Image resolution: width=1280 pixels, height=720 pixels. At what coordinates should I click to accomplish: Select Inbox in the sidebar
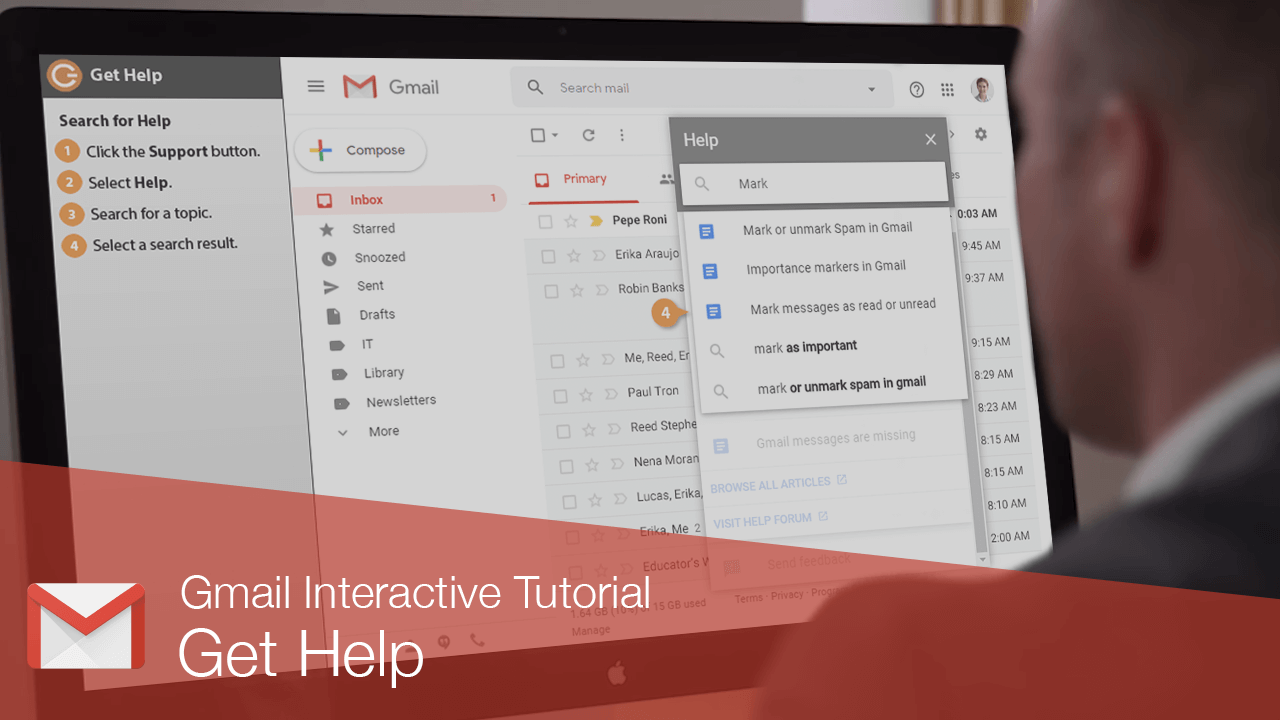click(x=367, y=199)
